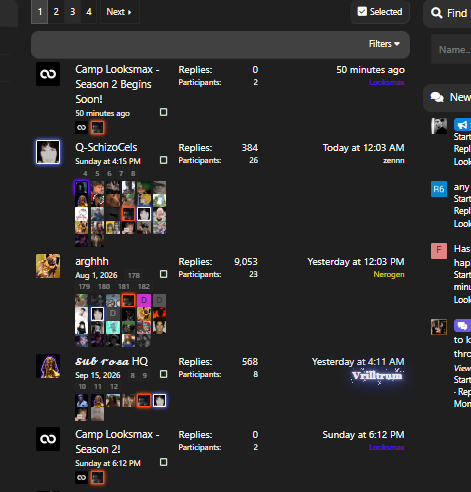Image resolution: width=471 pixels, height=492 pixels.
Task: Click the pink F user avatar
Action: pyautogui.click(x=439, y=251)
